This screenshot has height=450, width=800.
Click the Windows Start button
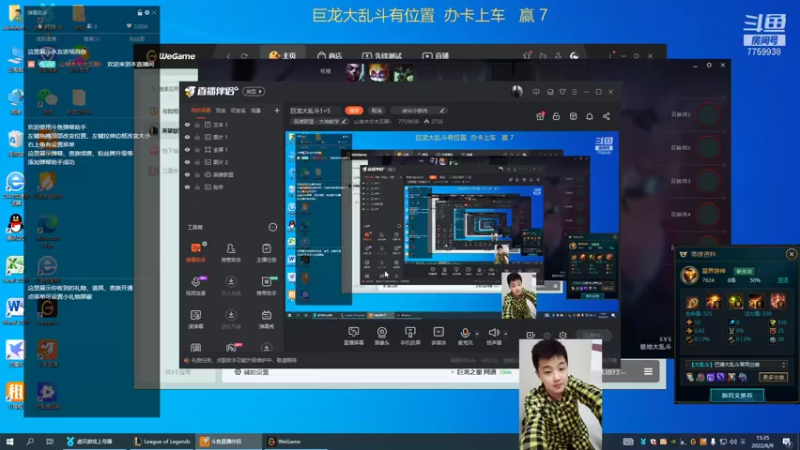click(10, 441)
